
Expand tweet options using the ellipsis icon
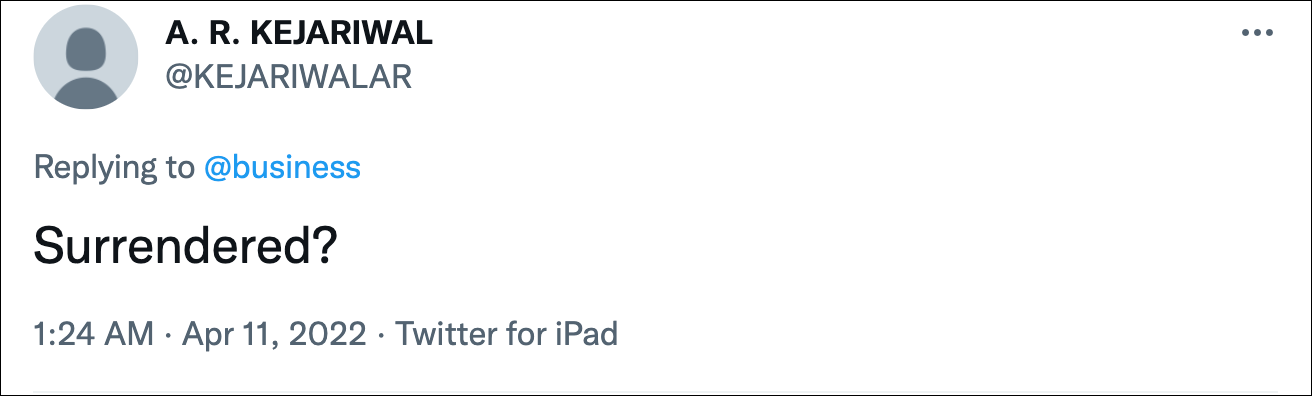pyautogui.click(x=1256, y=33)
